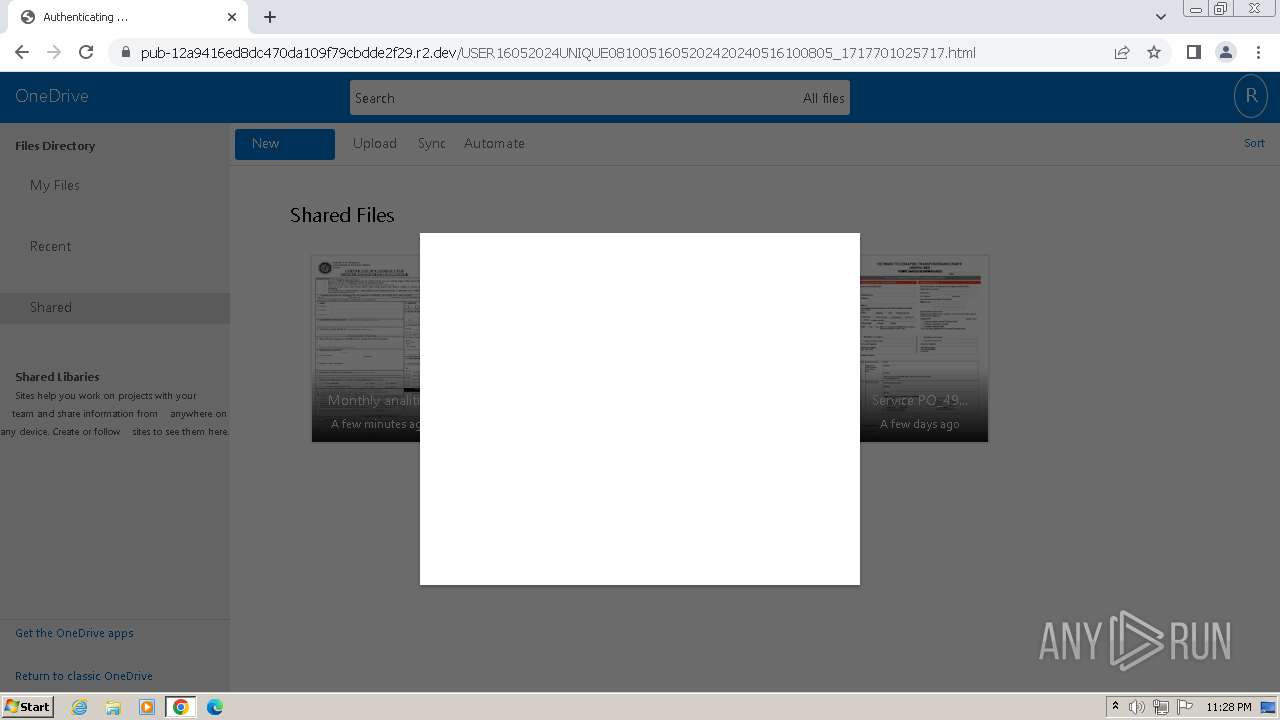This screenshot has height=720, width=1280.
Task: Open a new browser tab
Action: click(x=270, y=17)
